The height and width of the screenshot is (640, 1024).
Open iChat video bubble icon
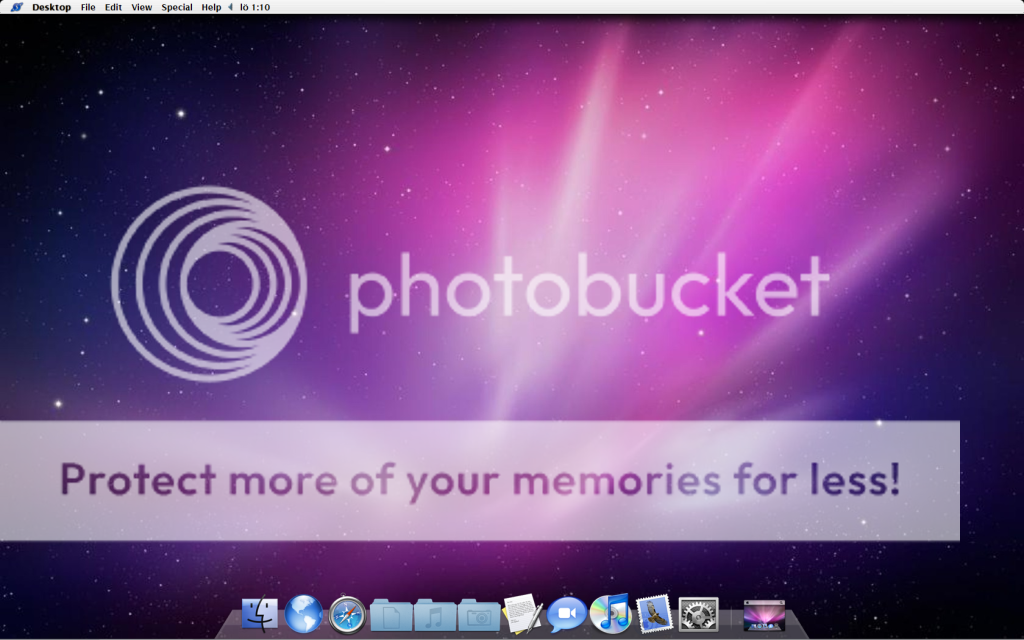[x=566, y=614]
